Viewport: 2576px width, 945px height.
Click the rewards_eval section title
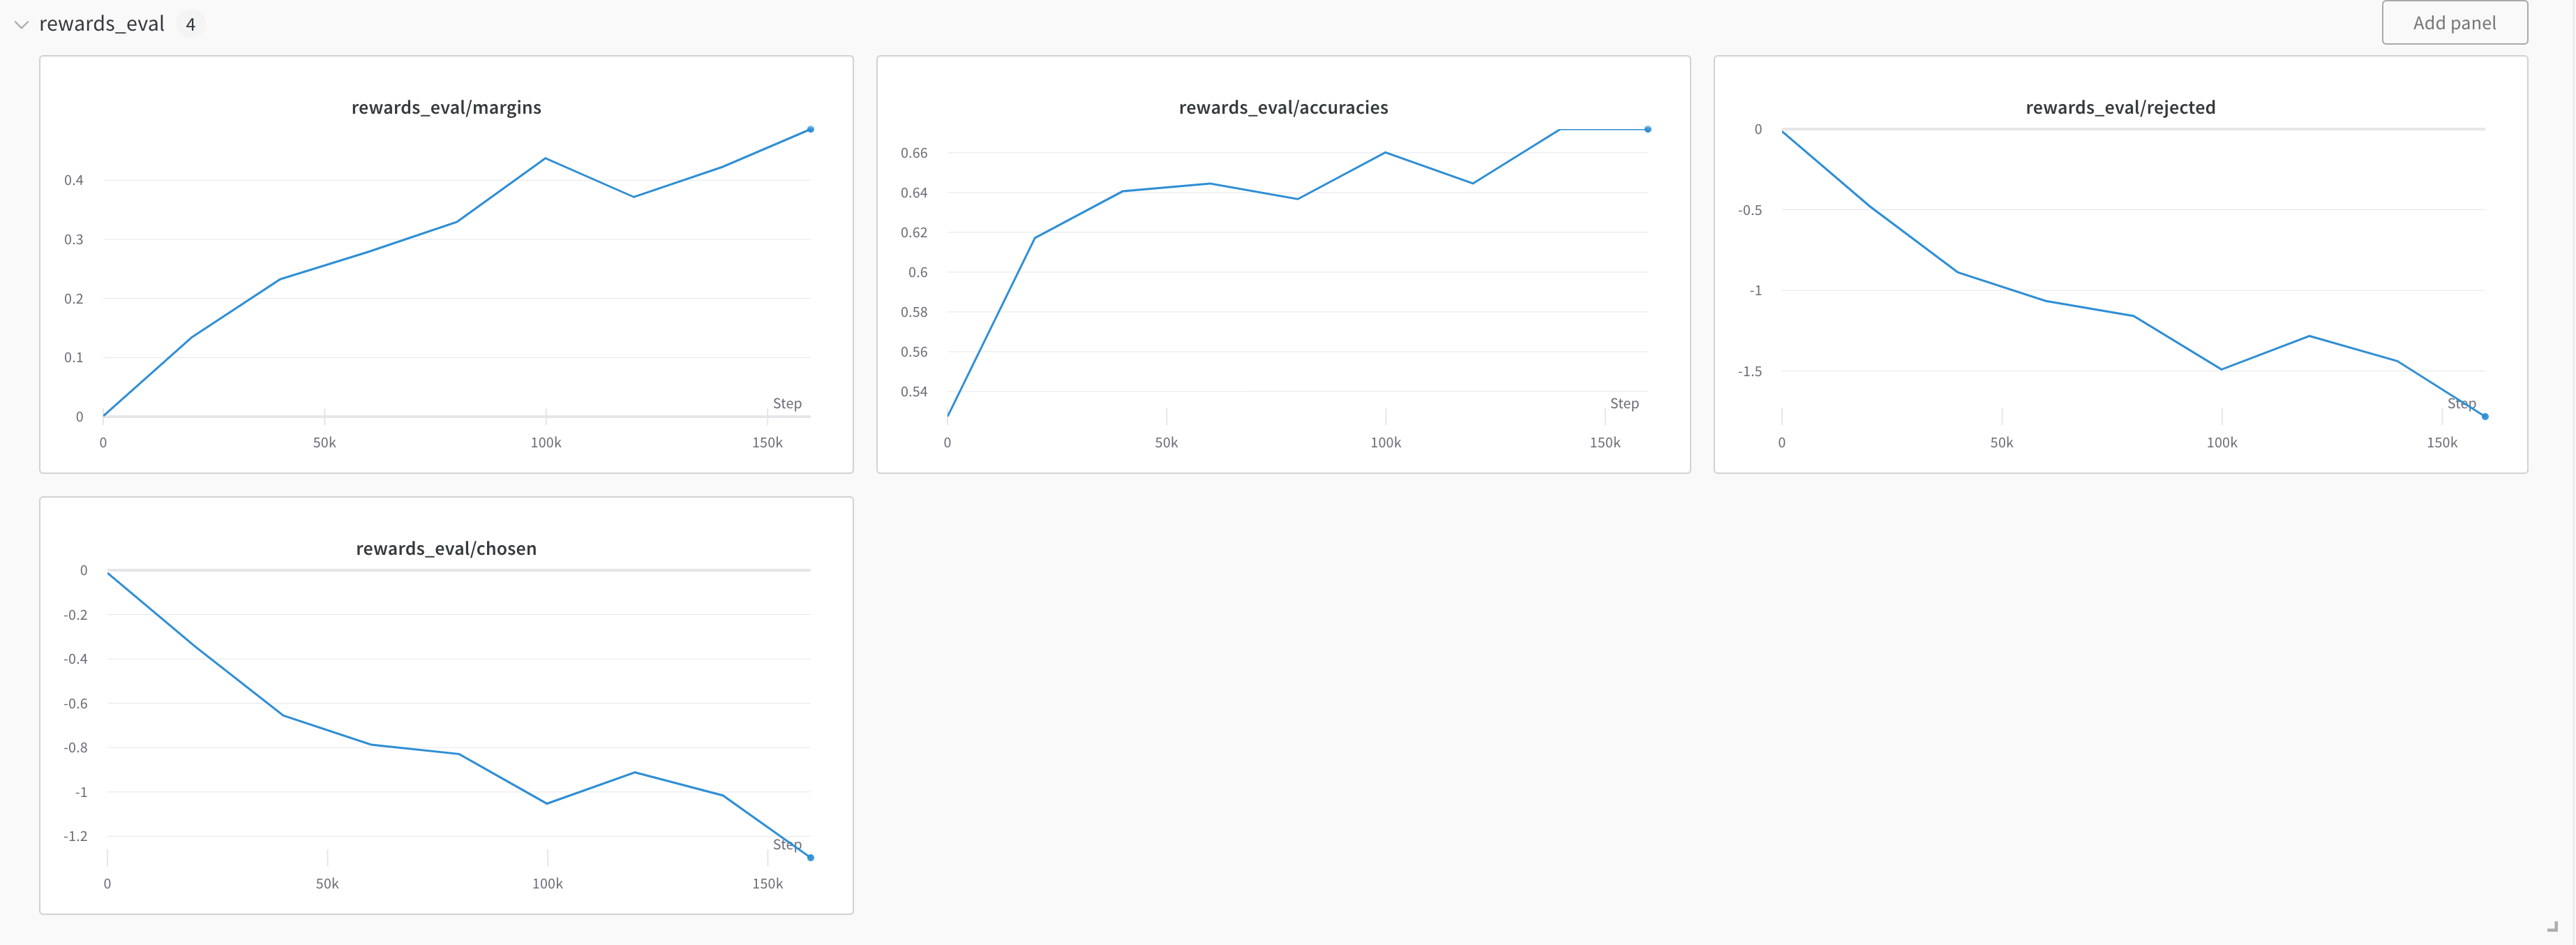point(101,24)
